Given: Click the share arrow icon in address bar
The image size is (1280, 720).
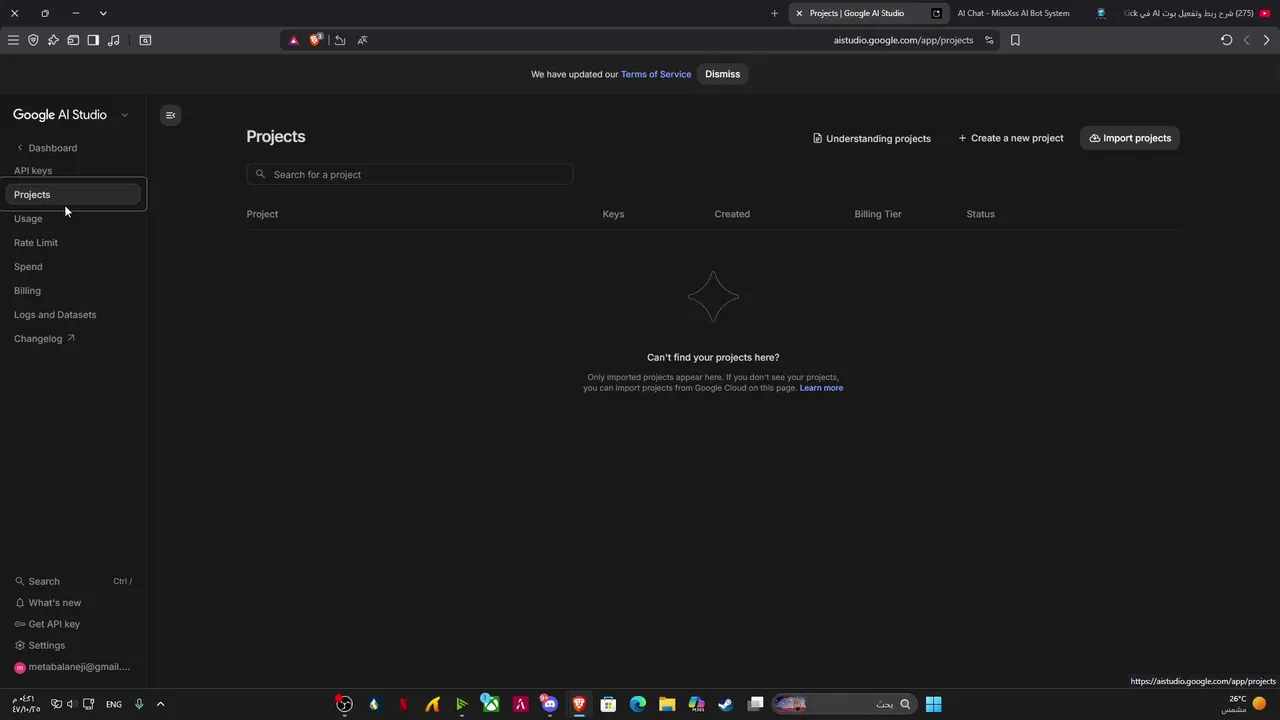Looking at the screenshot, I should coord(340,40).
